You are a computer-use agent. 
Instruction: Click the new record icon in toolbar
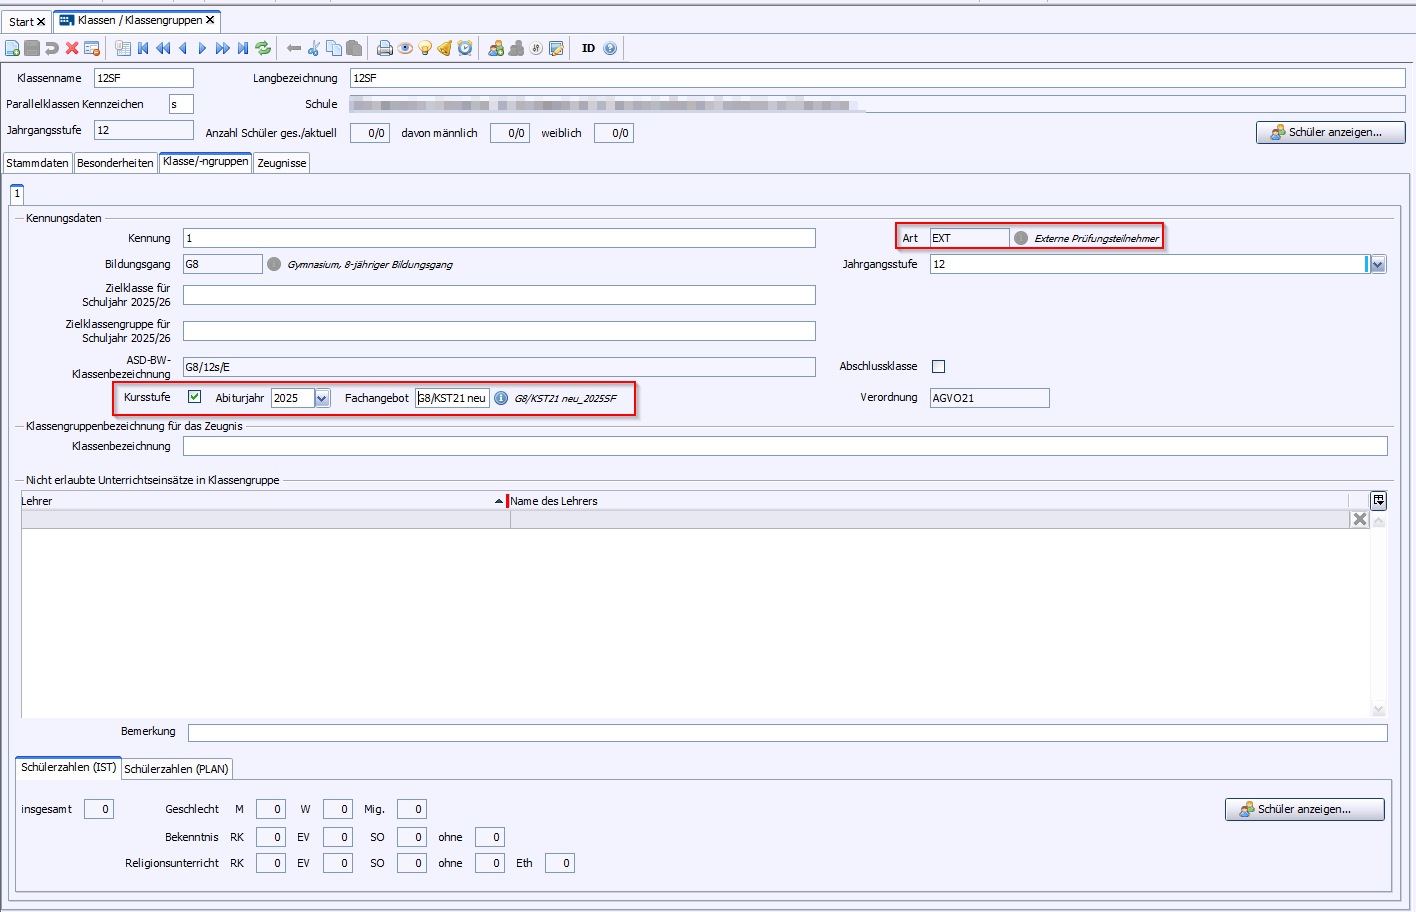12,48
